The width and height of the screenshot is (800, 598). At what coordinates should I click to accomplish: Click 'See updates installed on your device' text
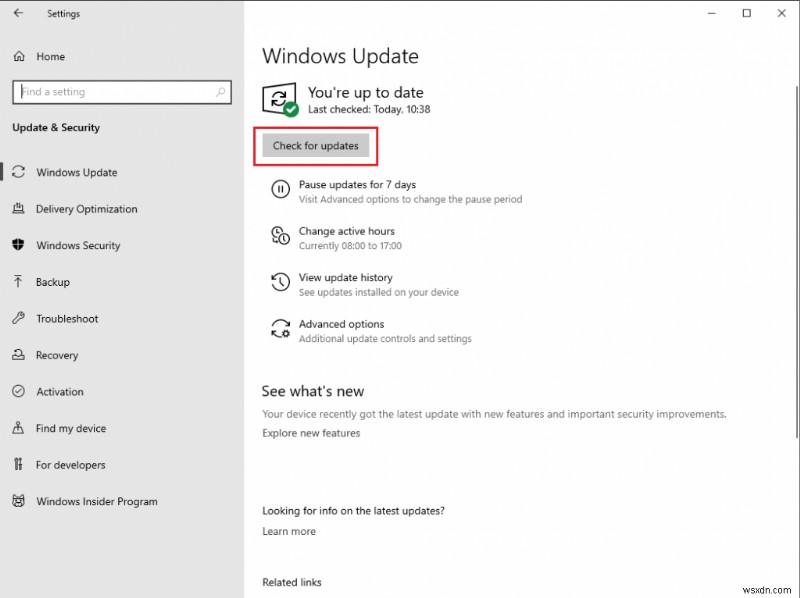[x=379, y=292]
